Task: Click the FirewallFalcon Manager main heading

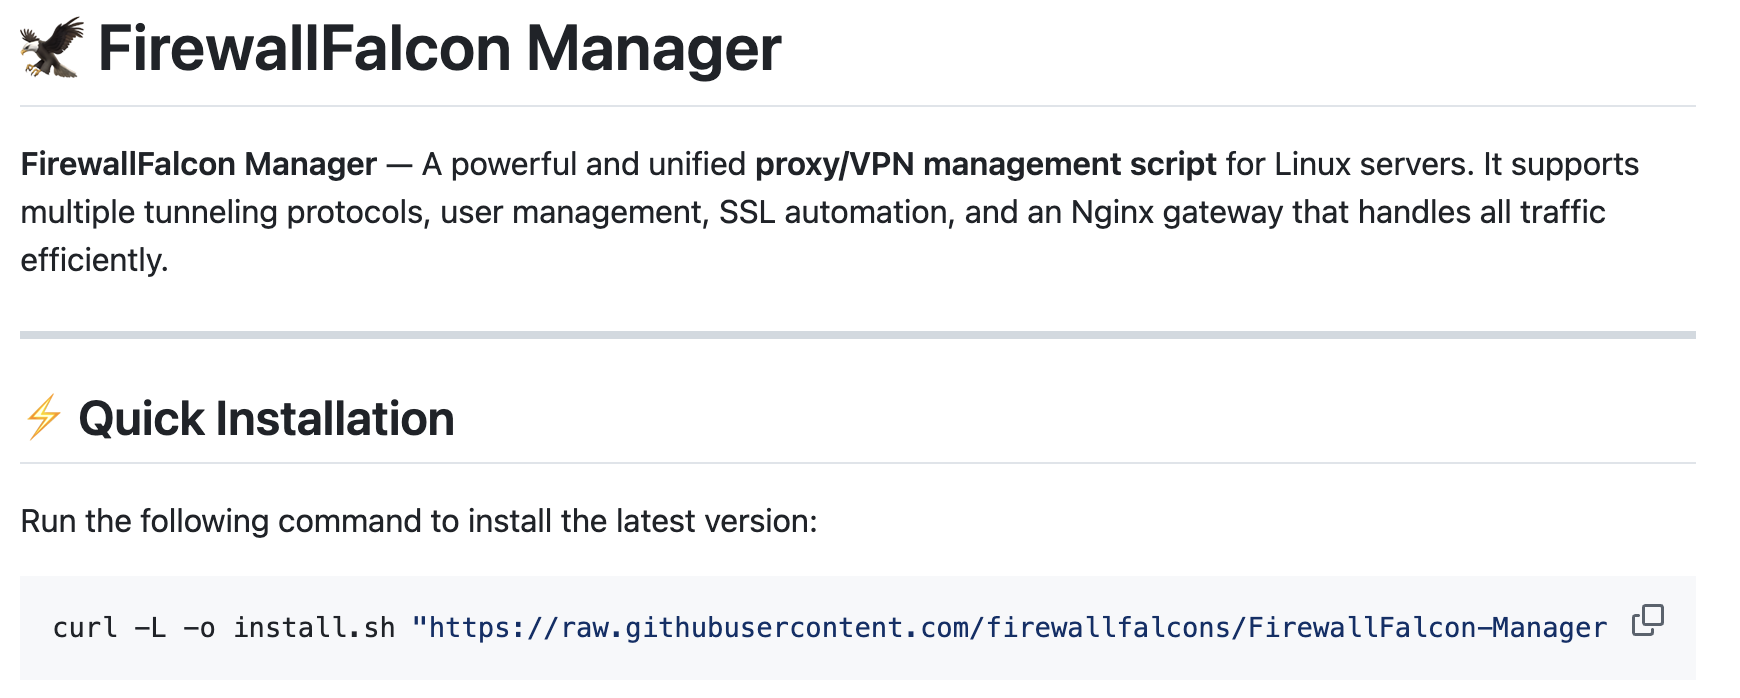Action: (439, 48)
